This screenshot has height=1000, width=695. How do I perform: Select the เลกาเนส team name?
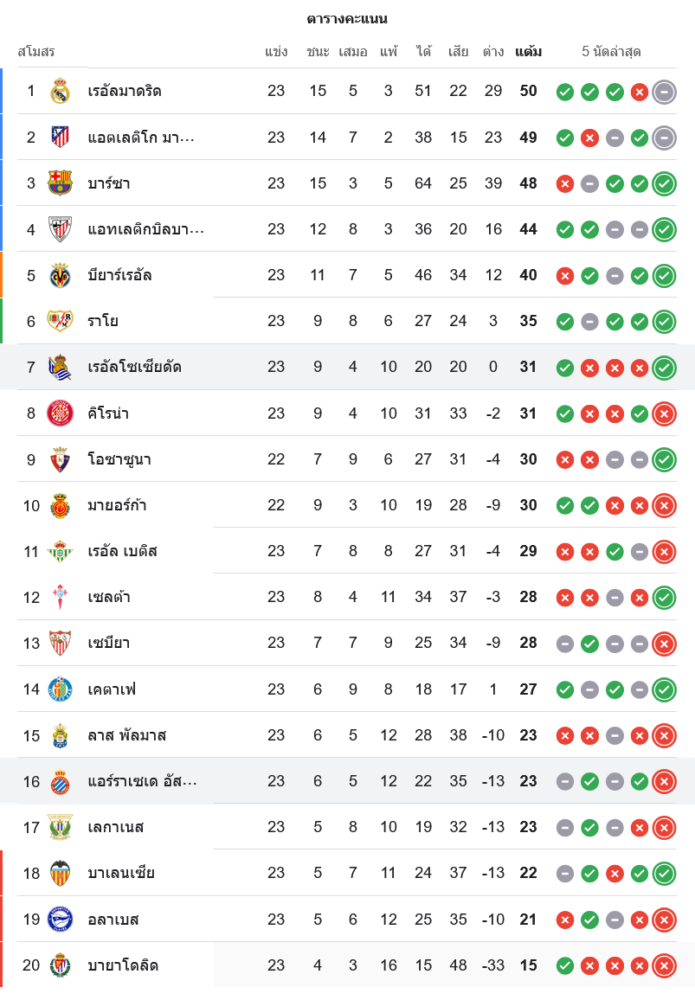pos(116,828)
